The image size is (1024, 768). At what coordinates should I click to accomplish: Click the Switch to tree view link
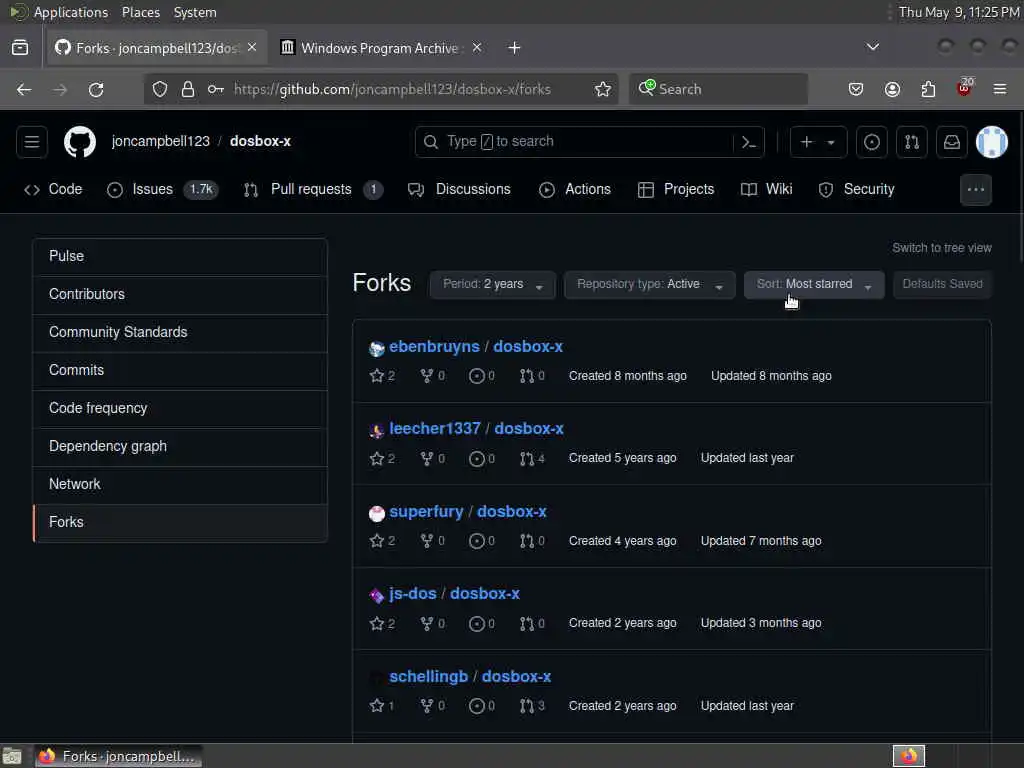(941, 248)
